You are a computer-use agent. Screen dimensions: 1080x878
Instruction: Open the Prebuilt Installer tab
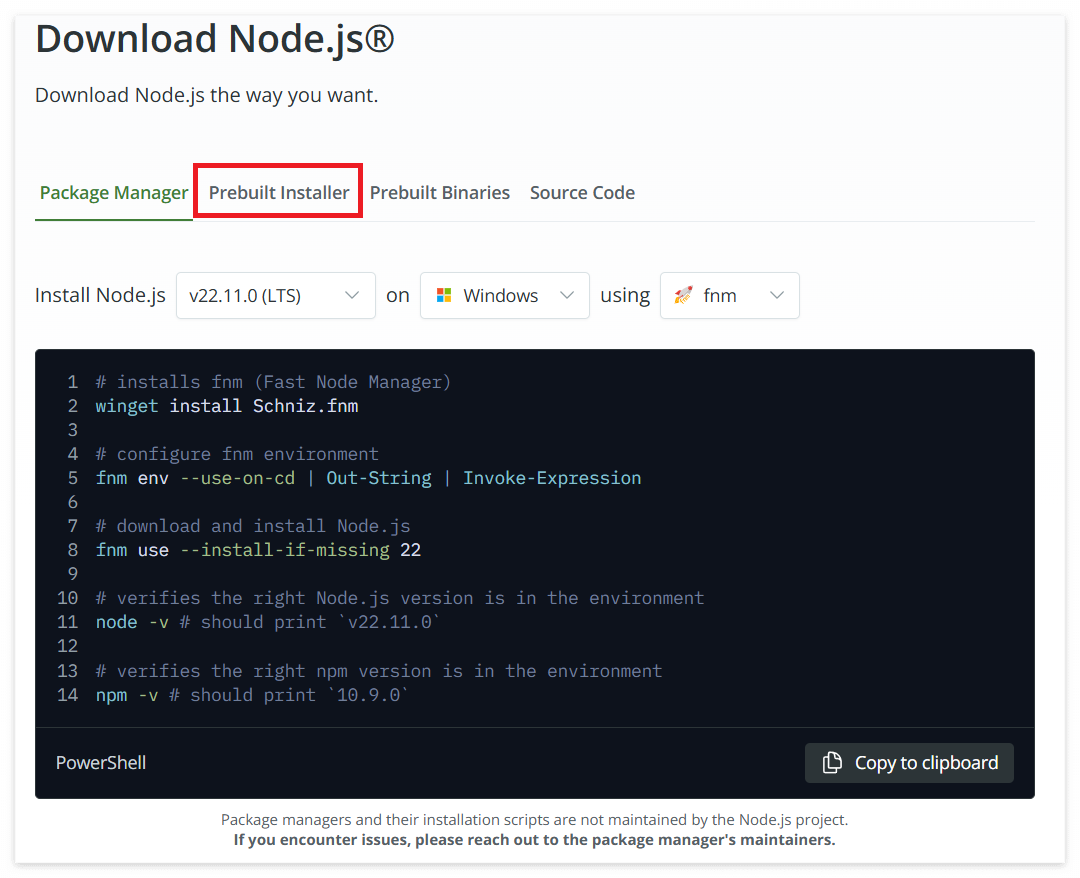[x=279, y=192]
